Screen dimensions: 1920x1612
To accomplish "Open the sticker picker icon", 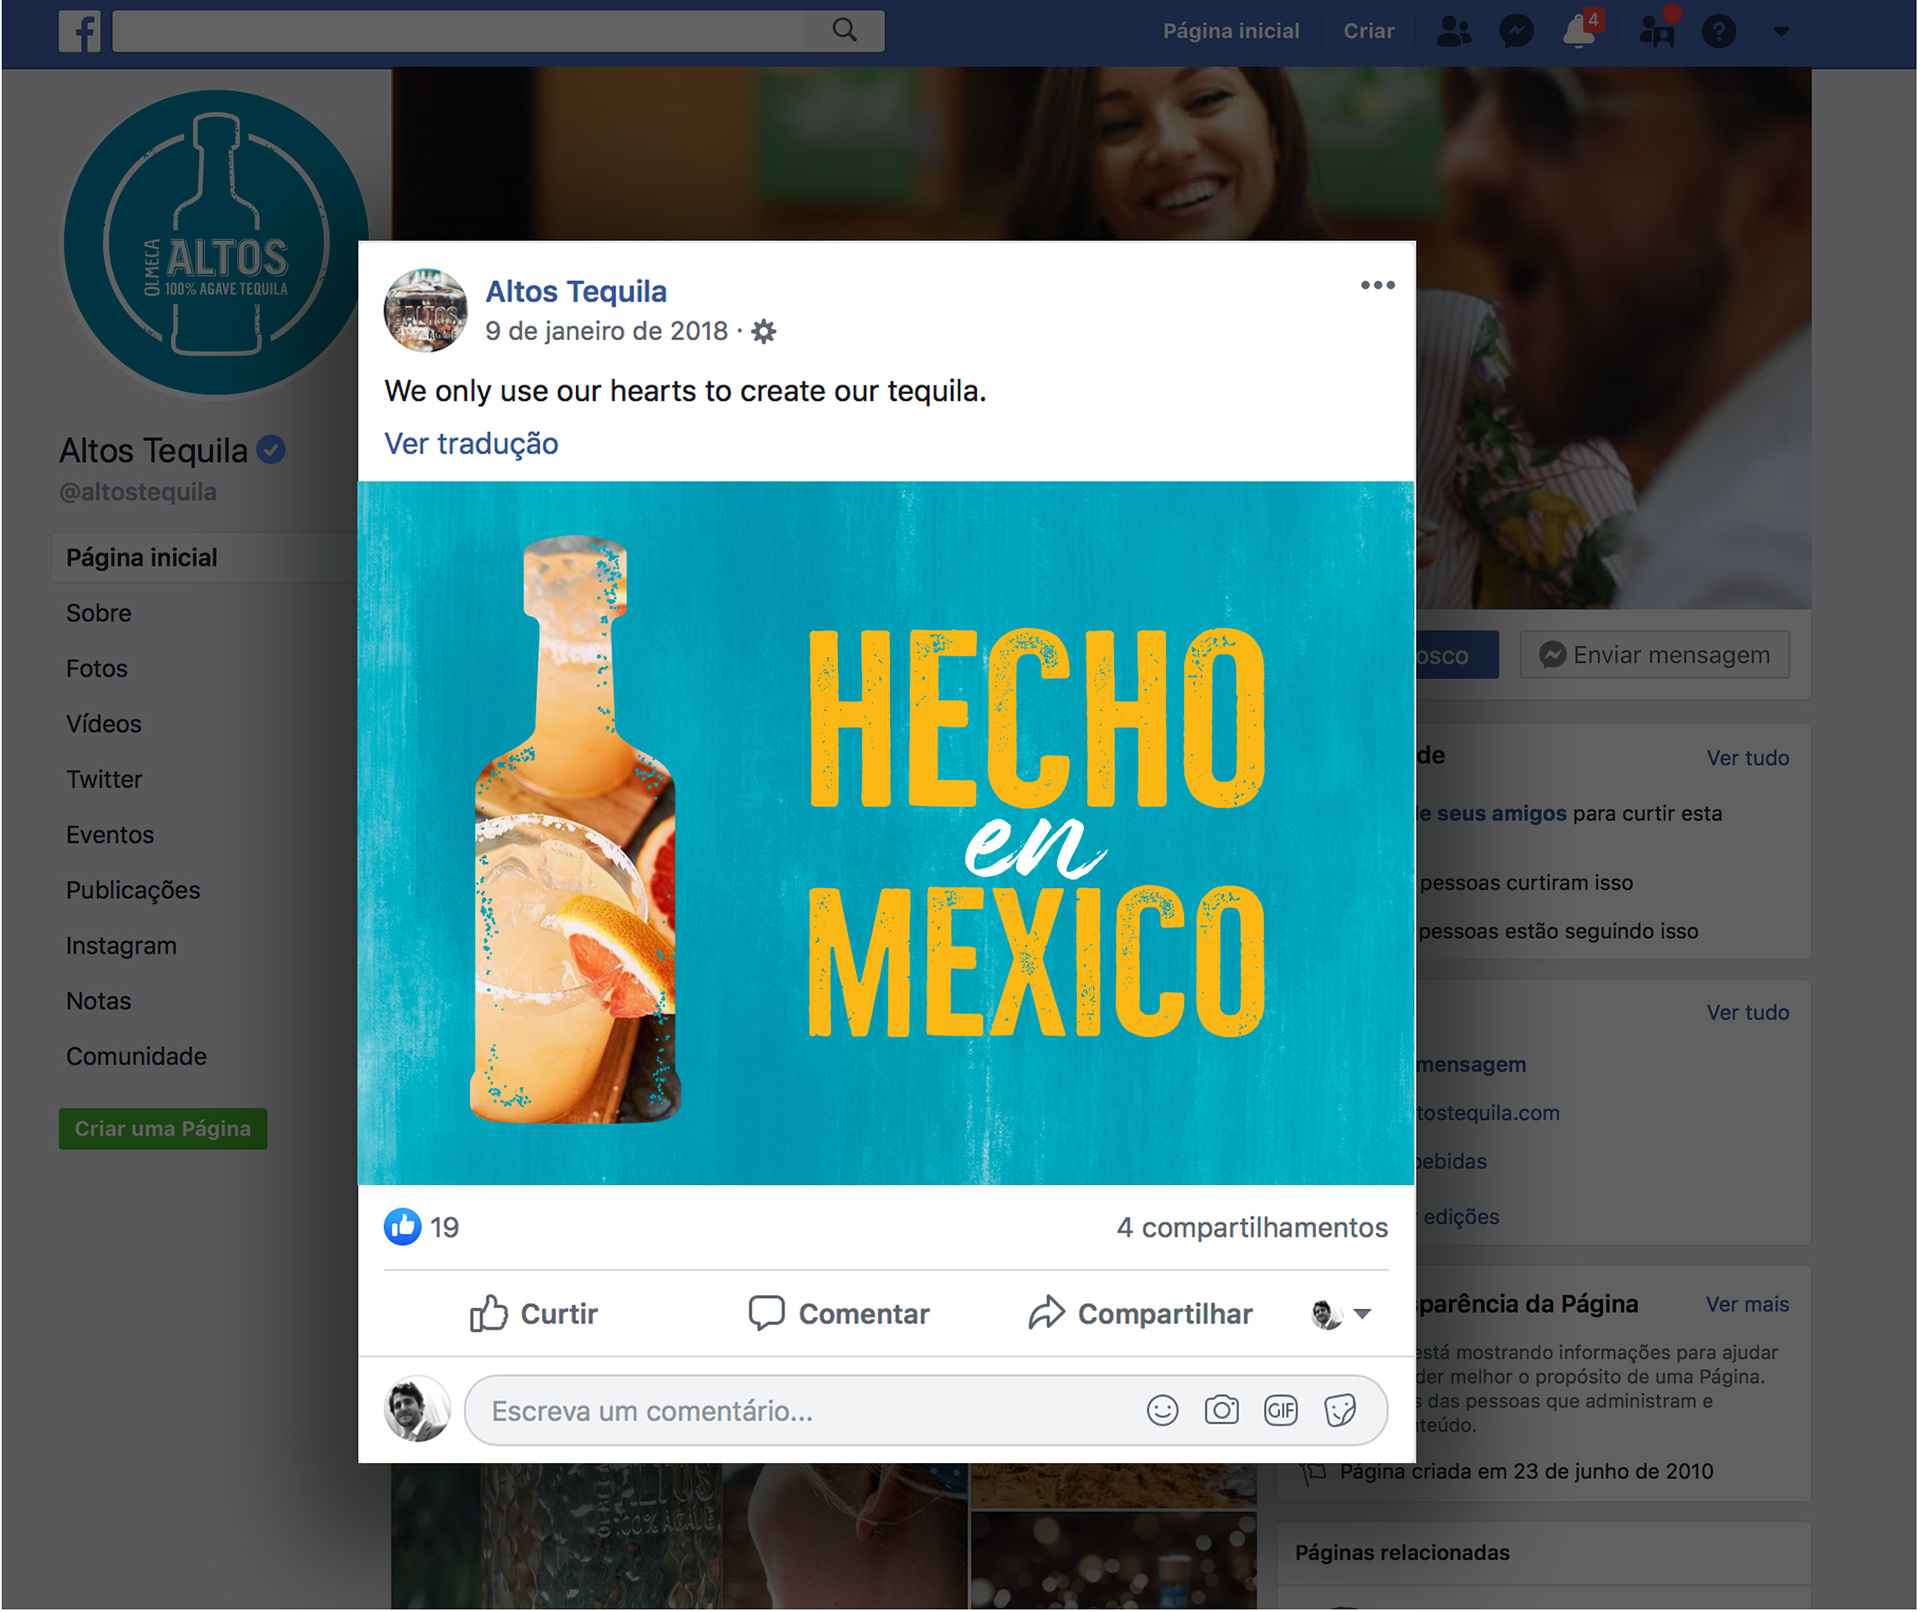I will 1340,1410.
